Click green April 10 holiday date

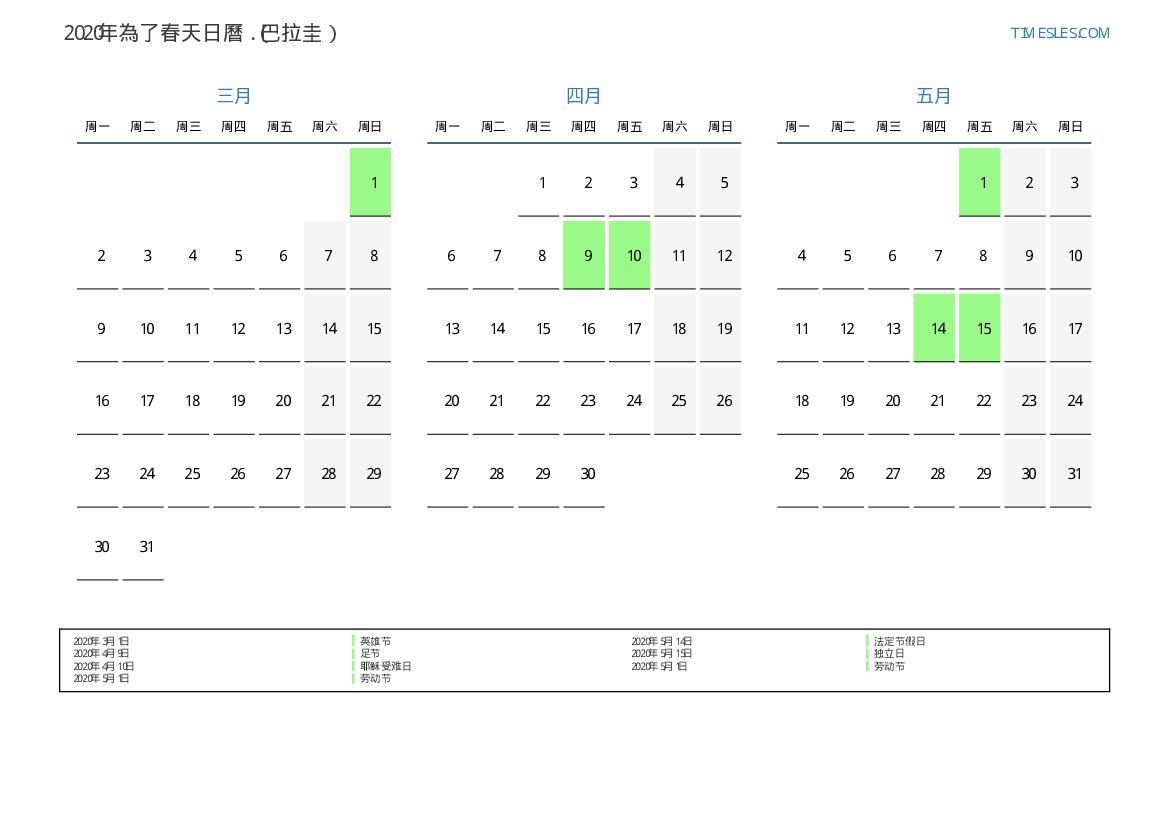tap(630, 255)
